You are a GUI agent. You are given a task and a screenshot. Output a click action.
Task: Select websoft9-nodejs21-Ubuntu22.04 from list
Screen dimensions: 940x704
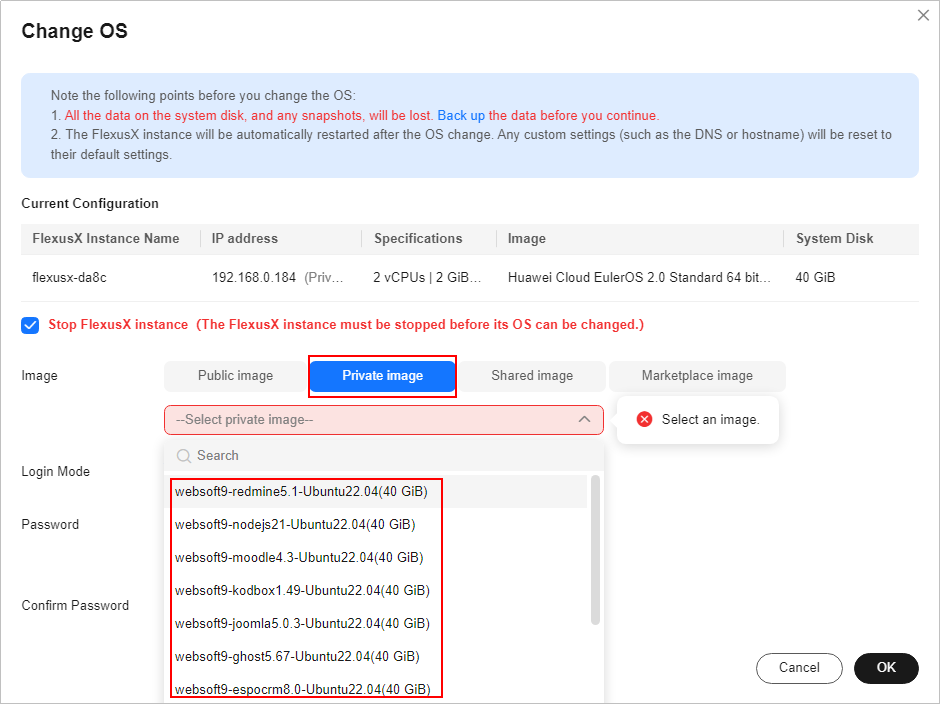click(295, 524)
